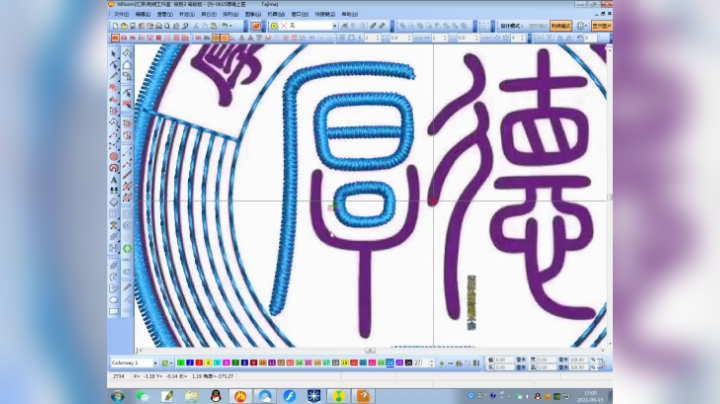
Task: Open the 帮助 (Help) menu
Action: 349,14
